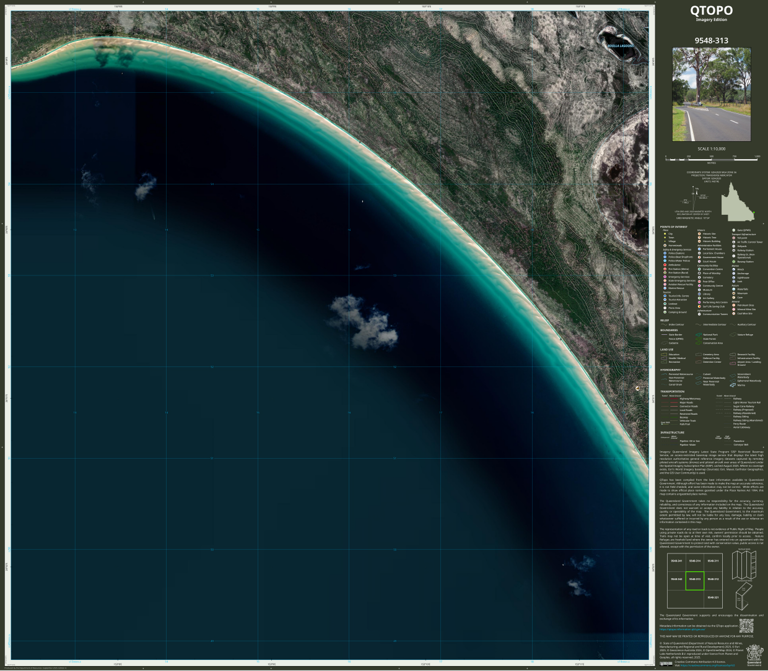Click the green highlighted current sheet index cell
This screenshot has height=671, width=768.
point(695,581)
